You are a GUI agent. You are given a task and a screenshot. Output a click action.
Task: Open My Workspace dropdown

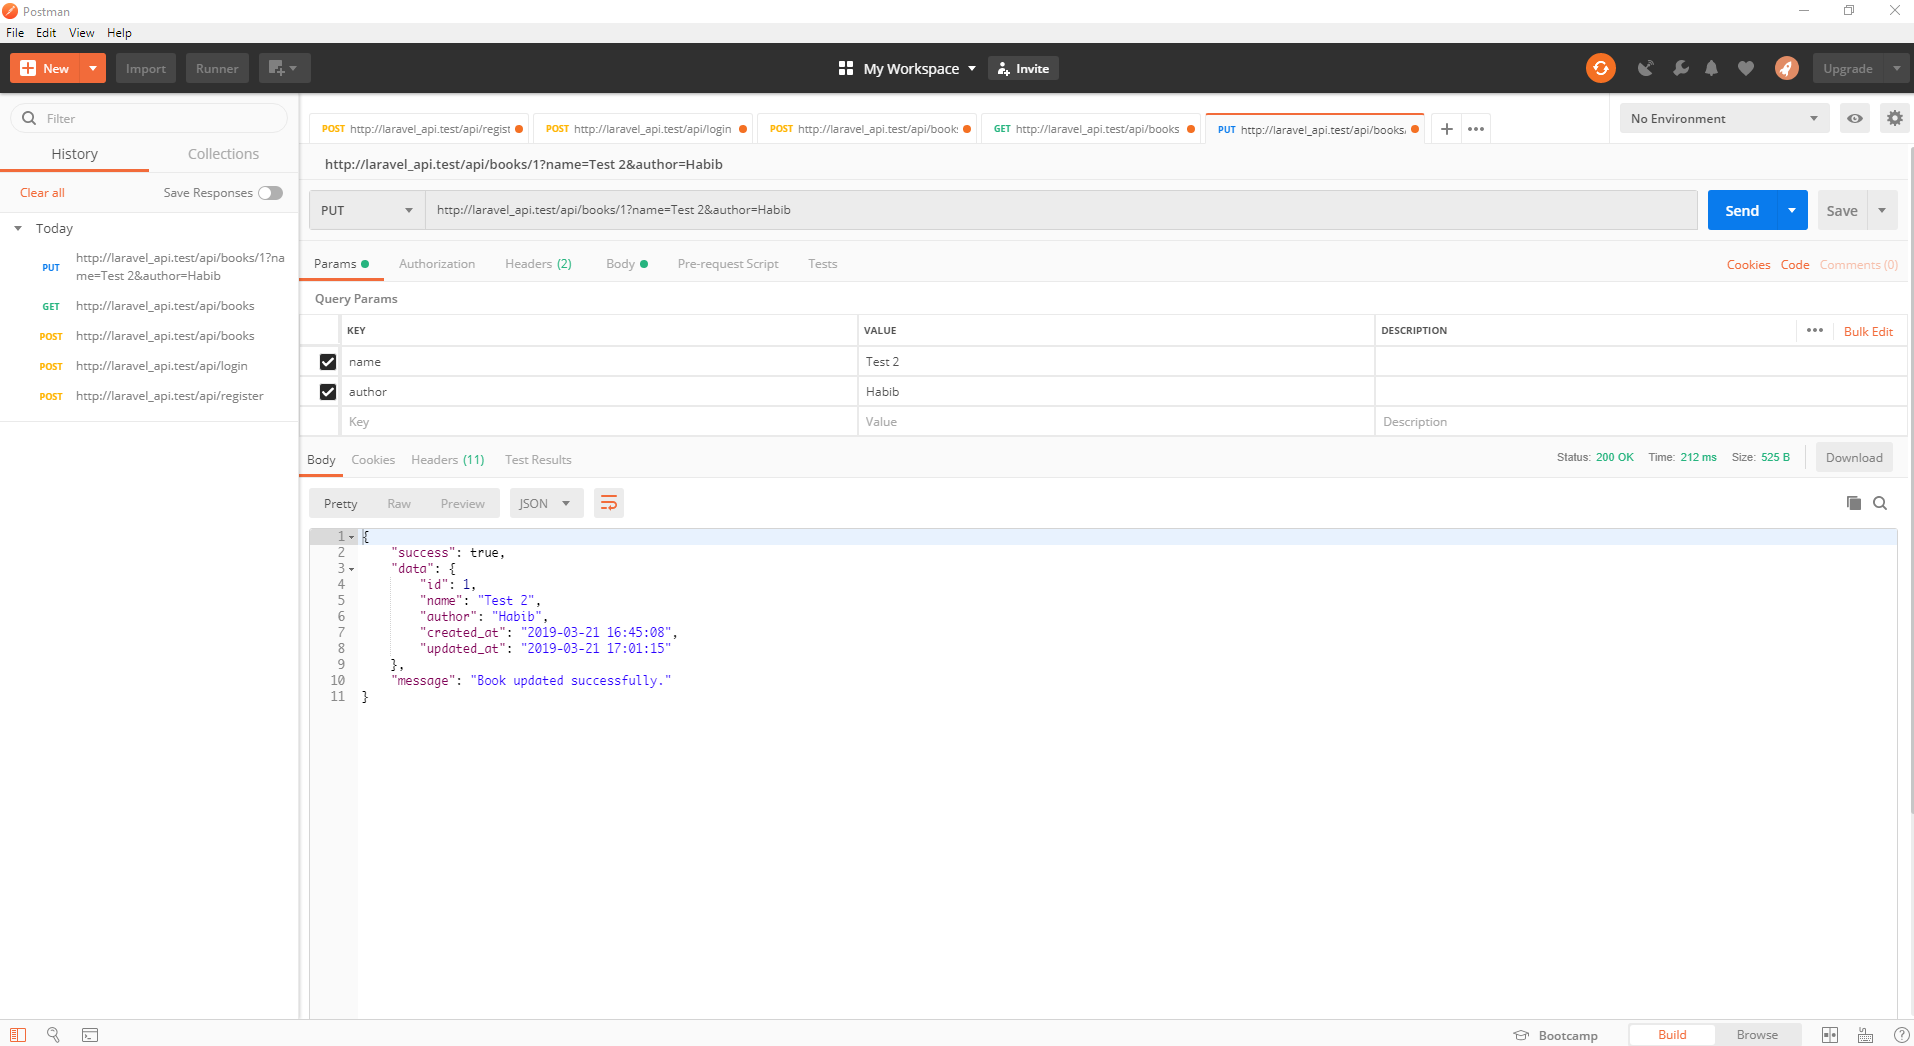coord(919,68)
